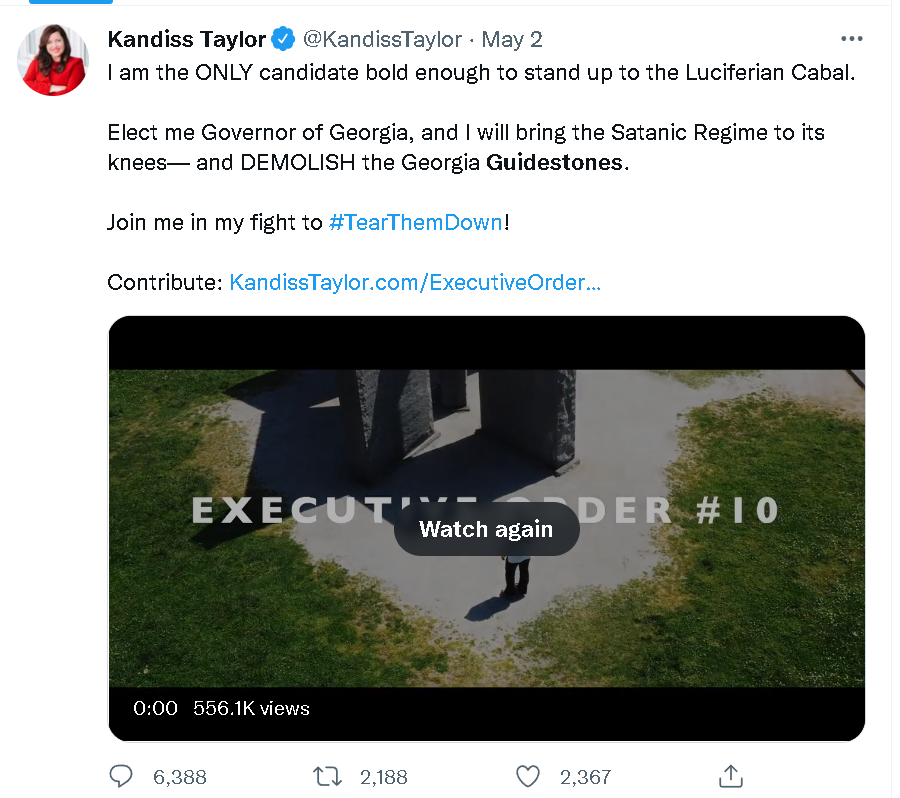
Task: Open the share tweet icon
Action: (x=731, y=776)
